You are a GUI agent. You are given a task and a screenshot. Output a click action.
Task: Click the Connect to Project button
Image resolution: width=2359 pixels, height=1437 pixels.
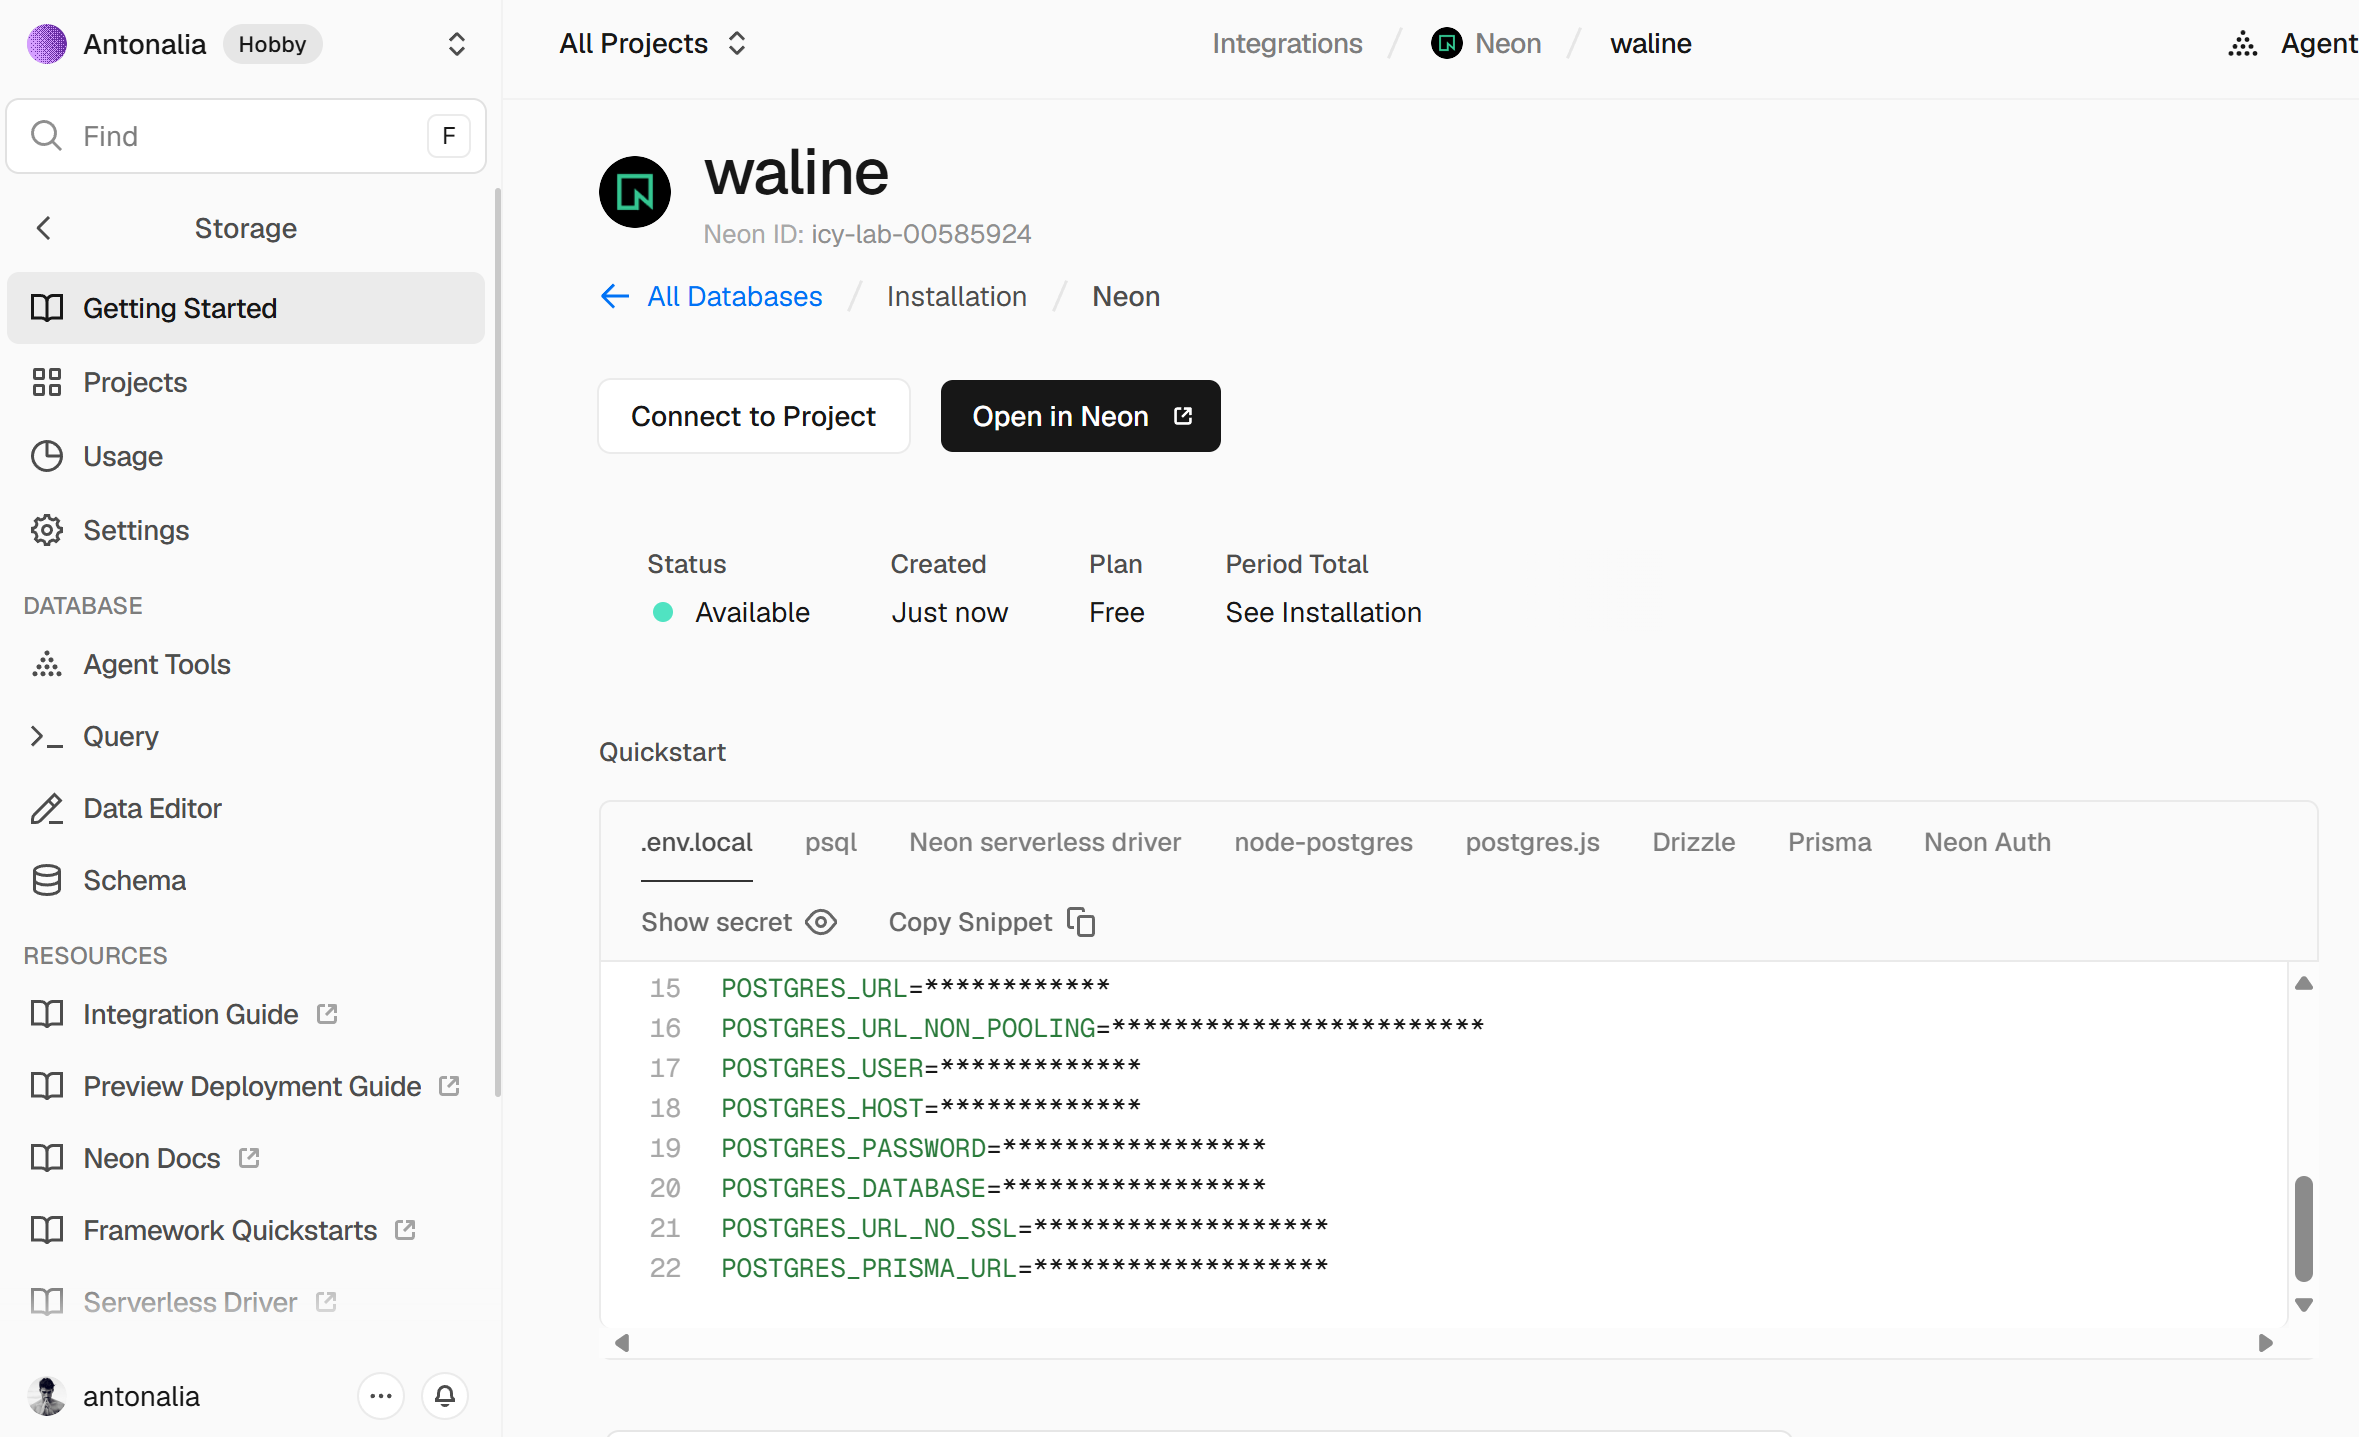tap(754, 416)
